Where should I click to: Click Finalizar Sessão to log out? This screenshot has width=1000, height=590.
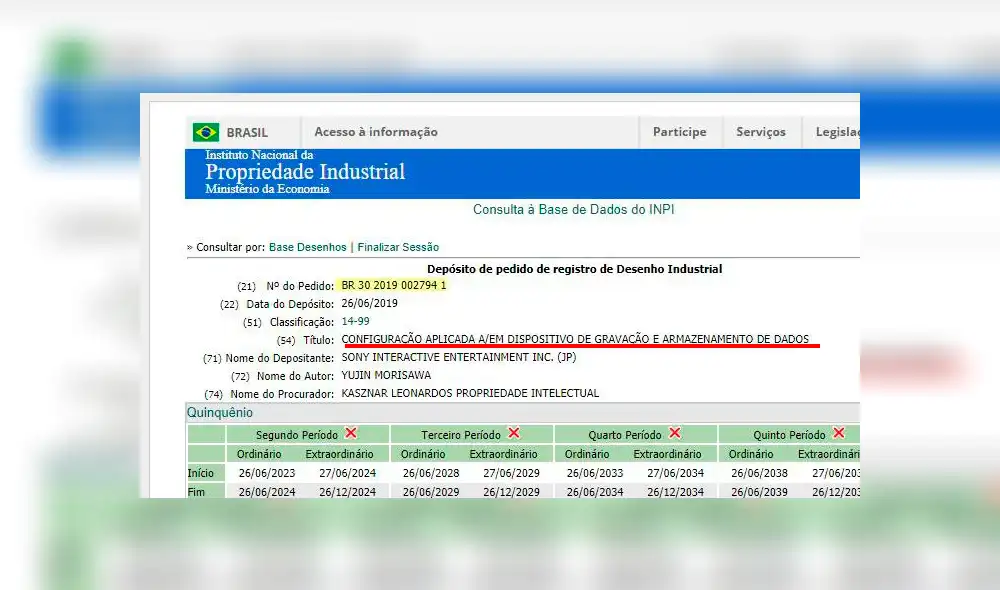[398, 247]
